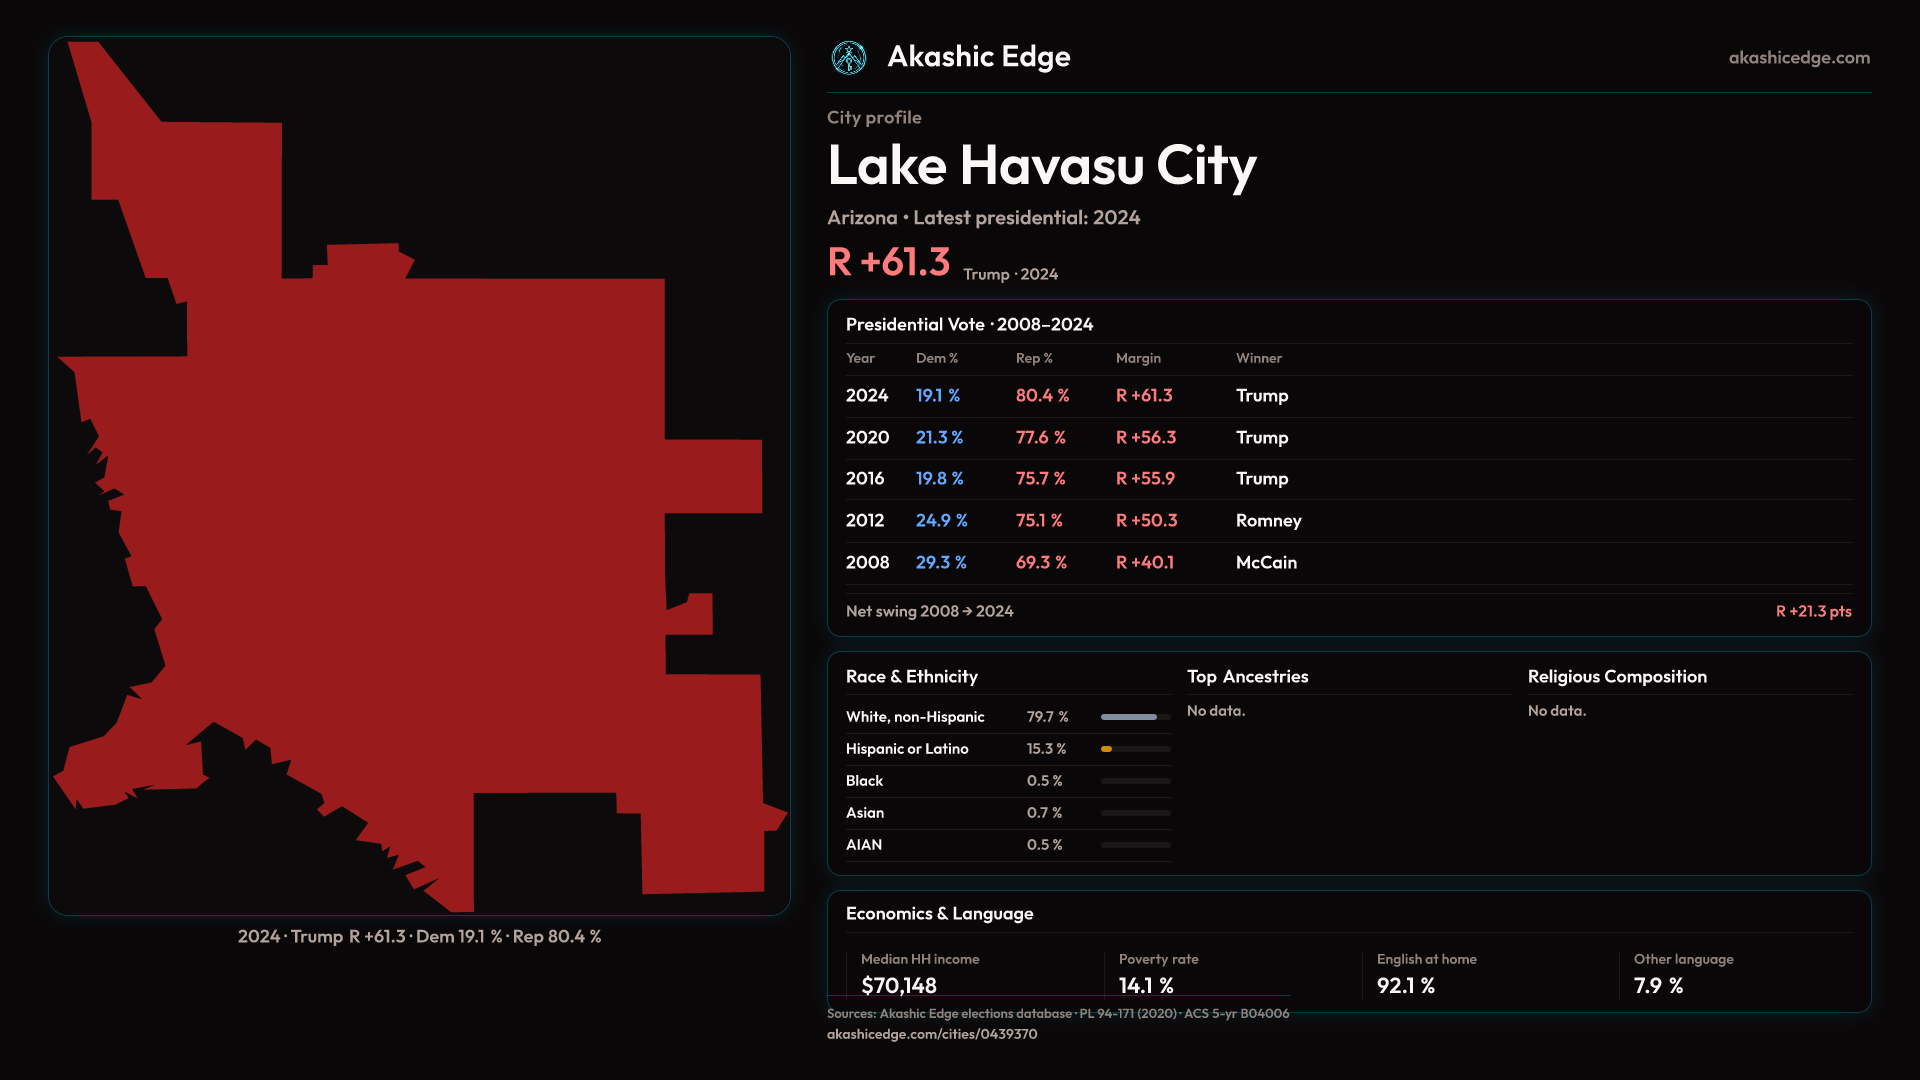Click the Lake Havasu City title

coord(1041,166)
